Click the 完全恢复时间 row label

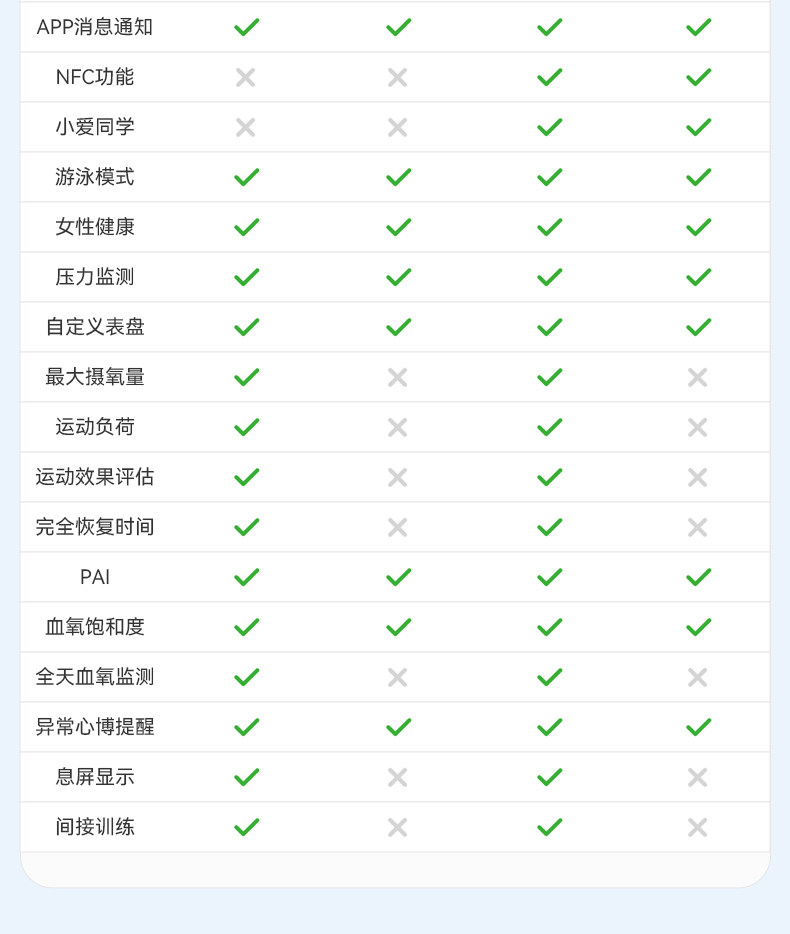point(95,527)
